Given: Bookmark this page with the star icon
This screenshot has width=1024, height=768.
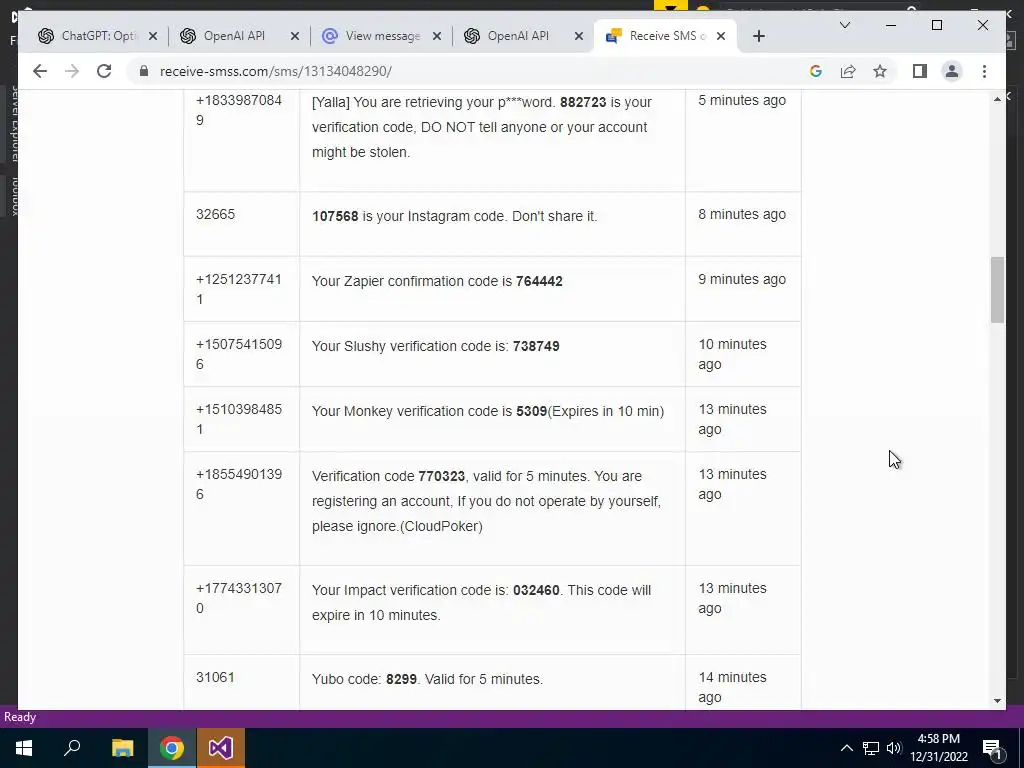Looking at the screenshot, I should click(x=880, y=71).
